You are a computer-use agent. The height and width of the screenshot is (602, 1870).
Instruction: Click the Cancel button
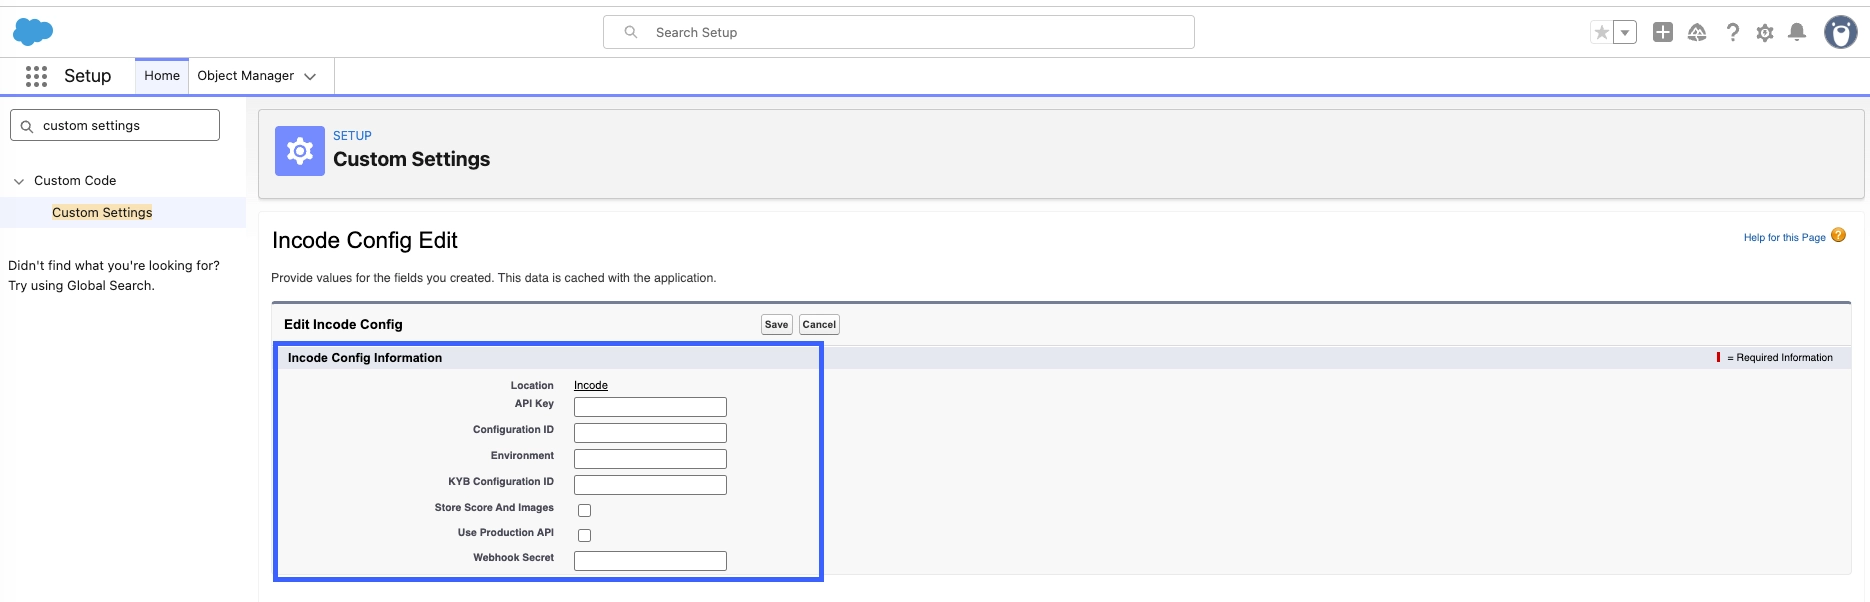pyautogui.click(x=819, y=325)
